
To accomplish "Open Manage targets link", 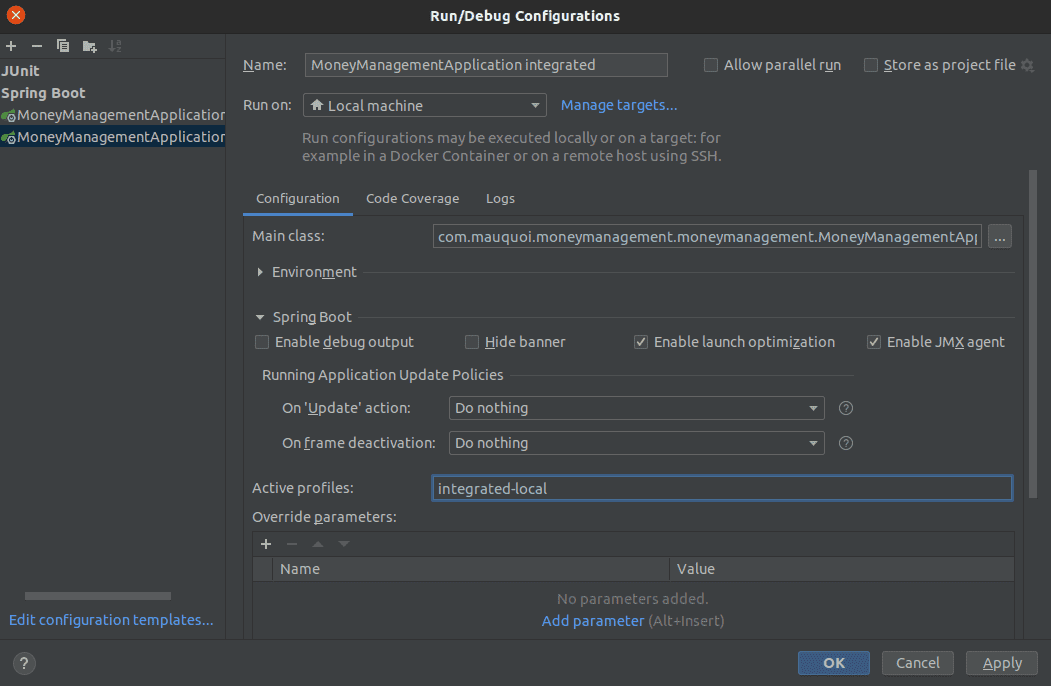I will (x=619, y=105).
